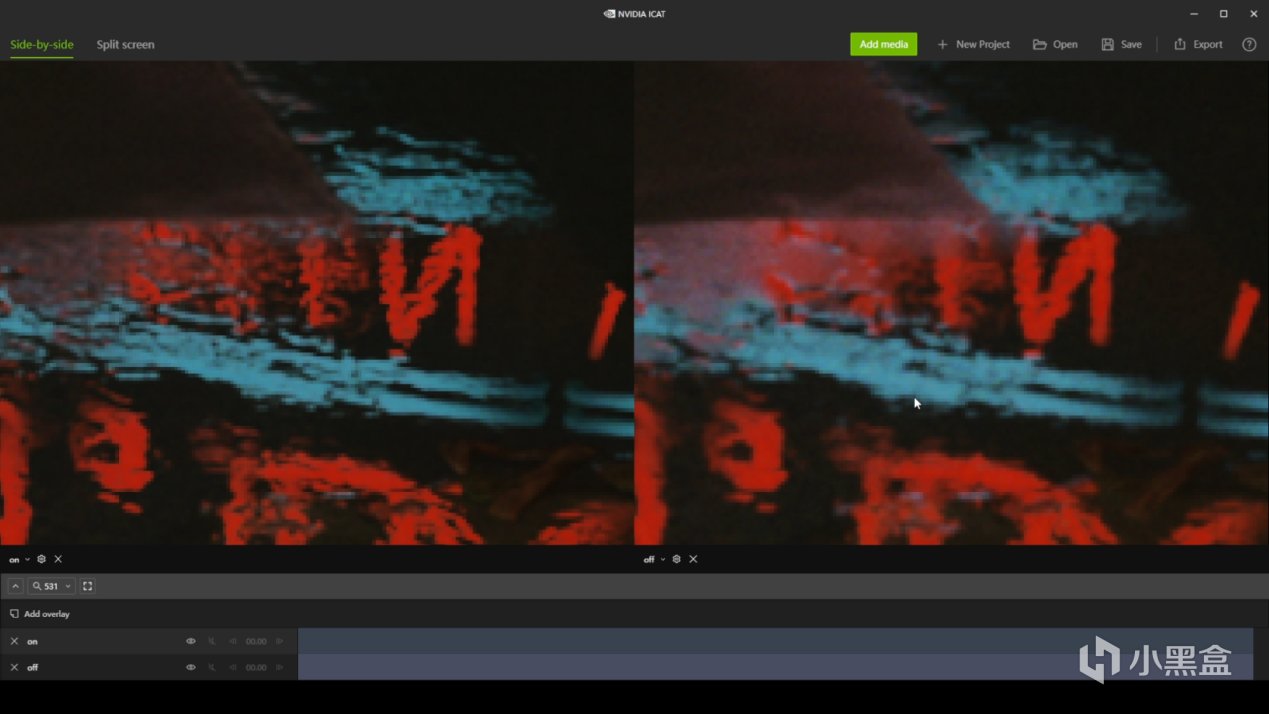Click Add overlay
This screenshot has width=1269, height=714.
40,614
